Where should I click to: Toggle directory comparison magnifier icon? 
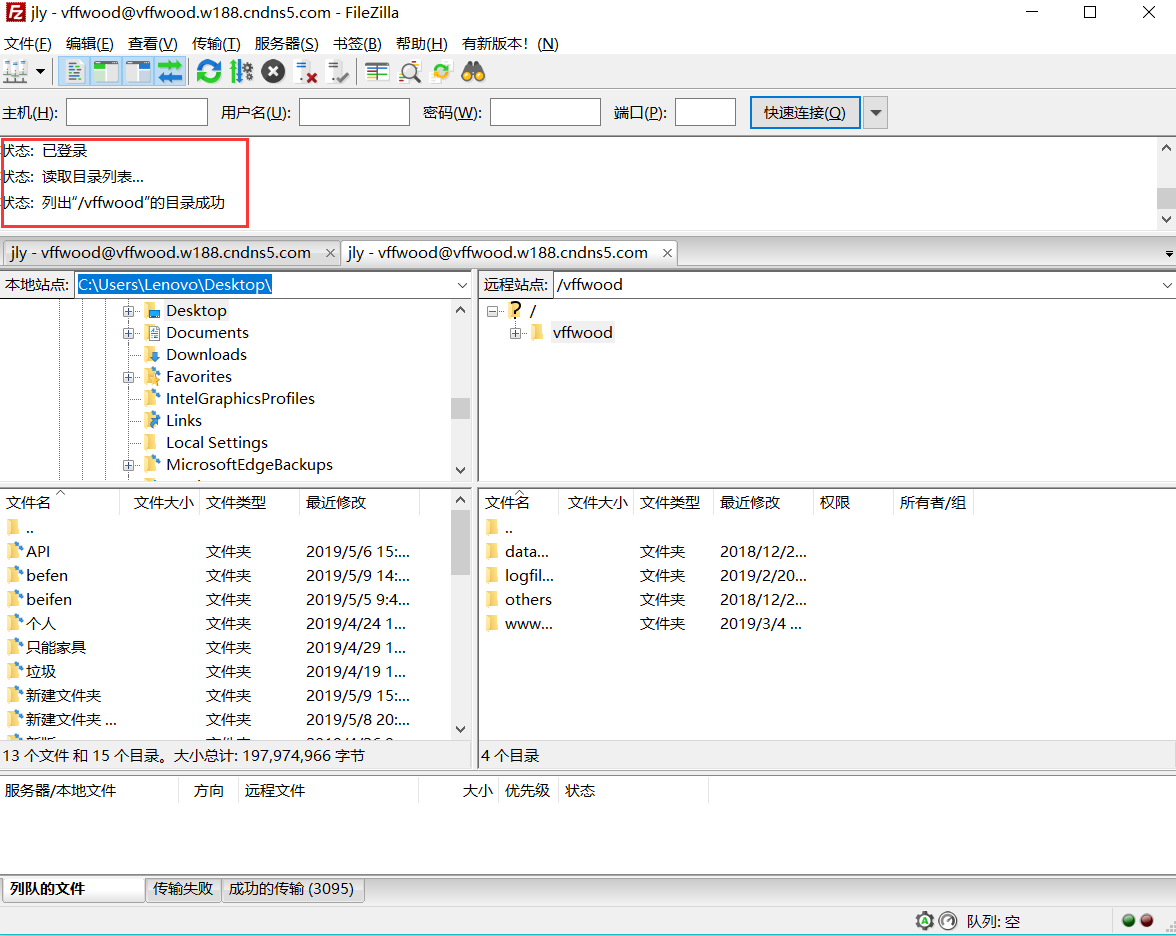point(410,72)
